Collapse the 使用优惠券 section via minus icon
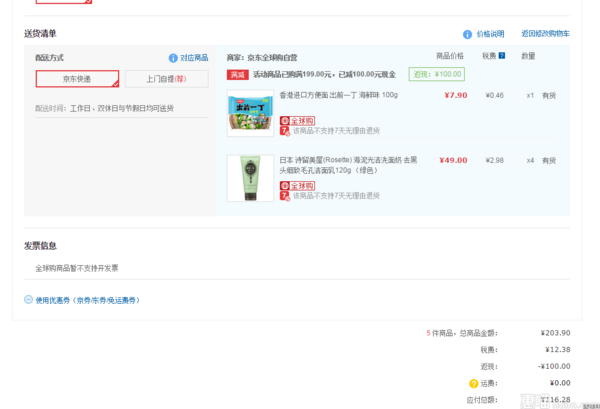 click(28, 300)
